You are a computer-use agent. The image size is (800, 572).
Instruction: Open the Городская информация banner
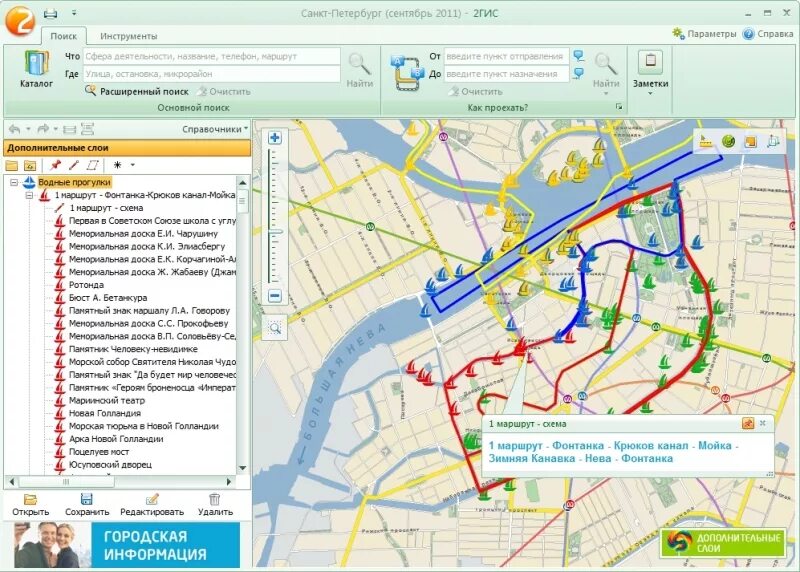pyautogui.click(x=127, y=545)
